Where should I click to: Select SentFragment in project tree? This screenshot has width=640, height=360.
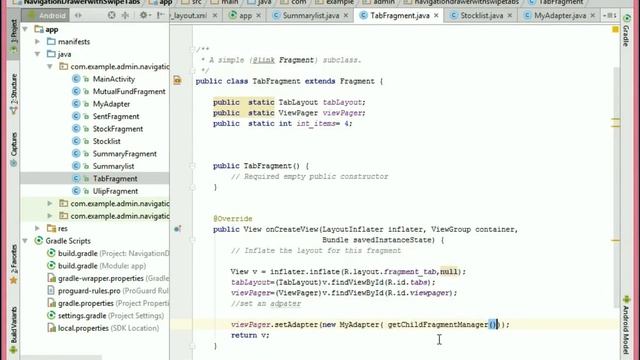pyautogui.click(x=116, y=116)
